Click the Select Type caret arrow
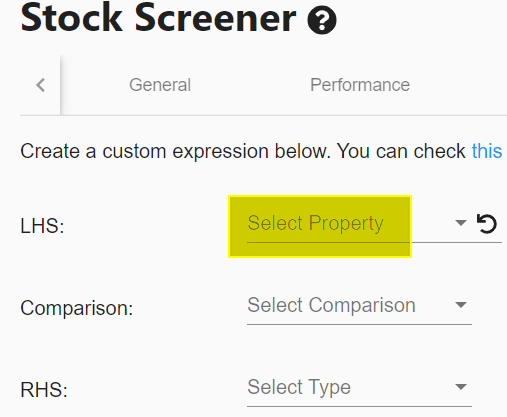The image size is (507, 417). (461, 387)
